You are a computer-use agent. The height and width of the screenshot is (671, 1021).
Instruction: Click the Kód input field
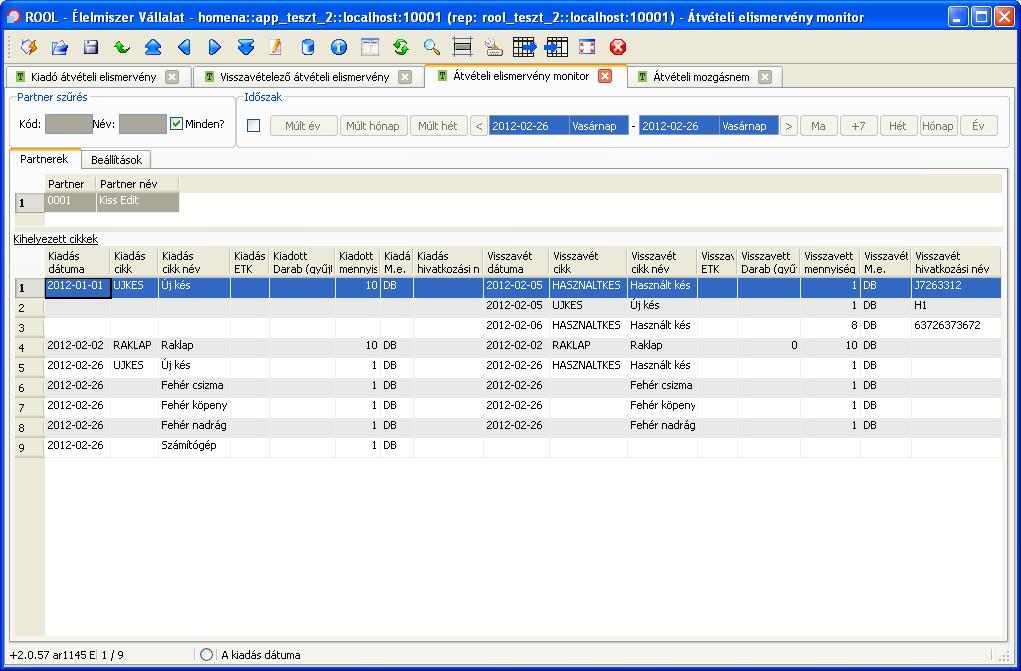[68, 124]
